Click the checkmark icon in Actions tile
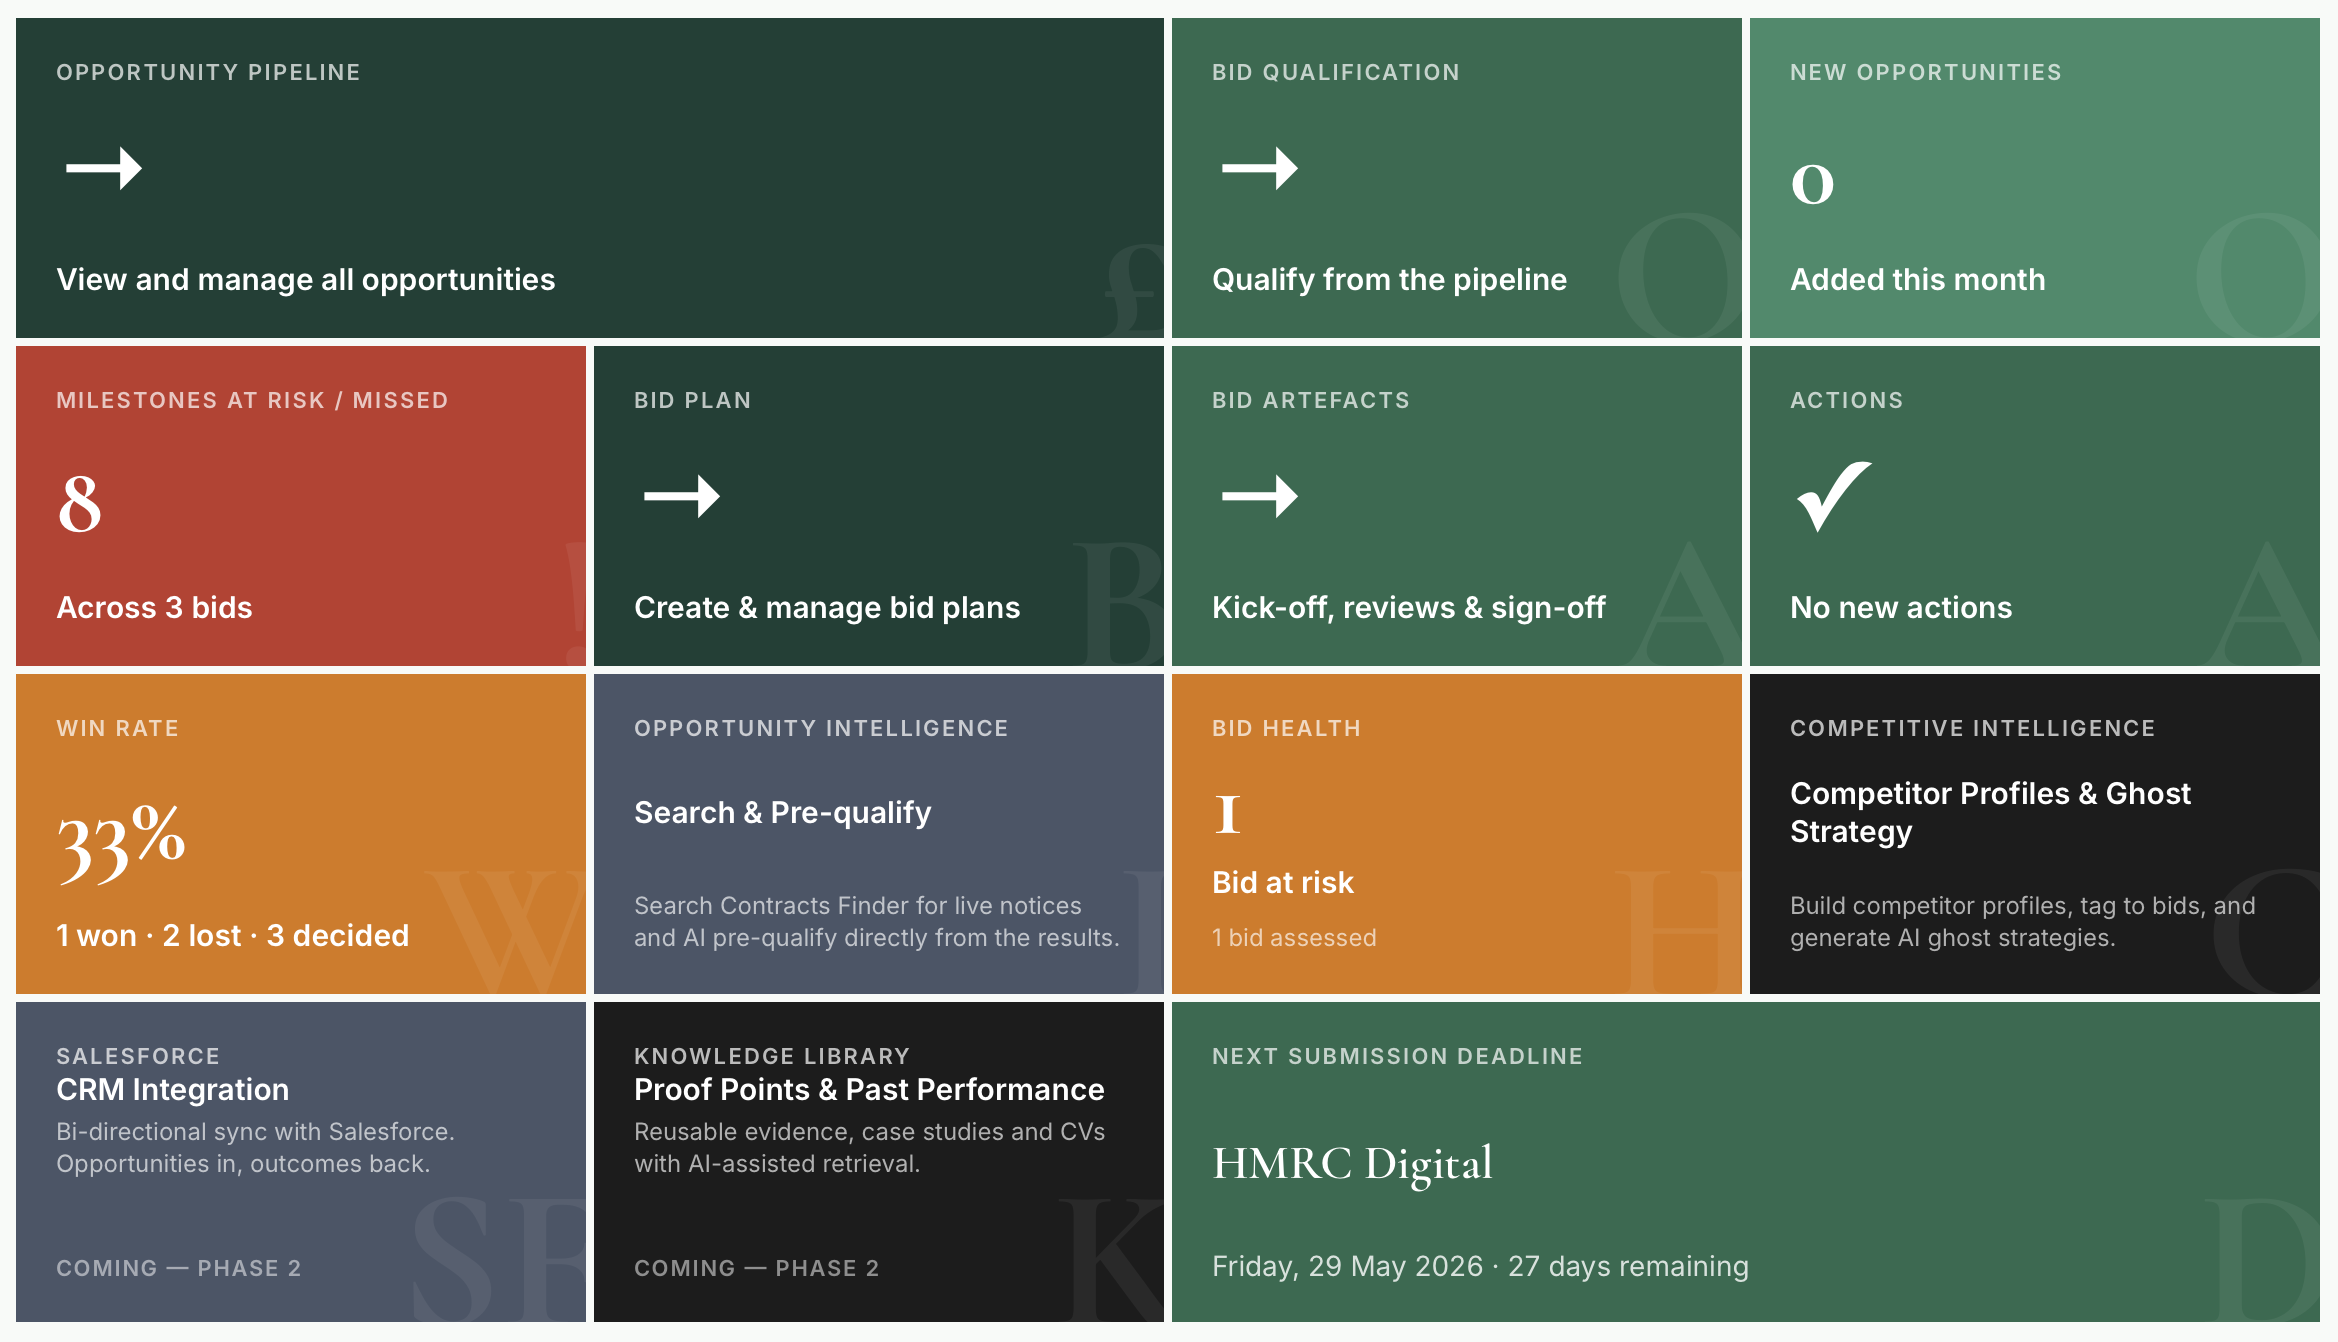The height and width of the screenshot is (1342, 2338). point(1834,496)
